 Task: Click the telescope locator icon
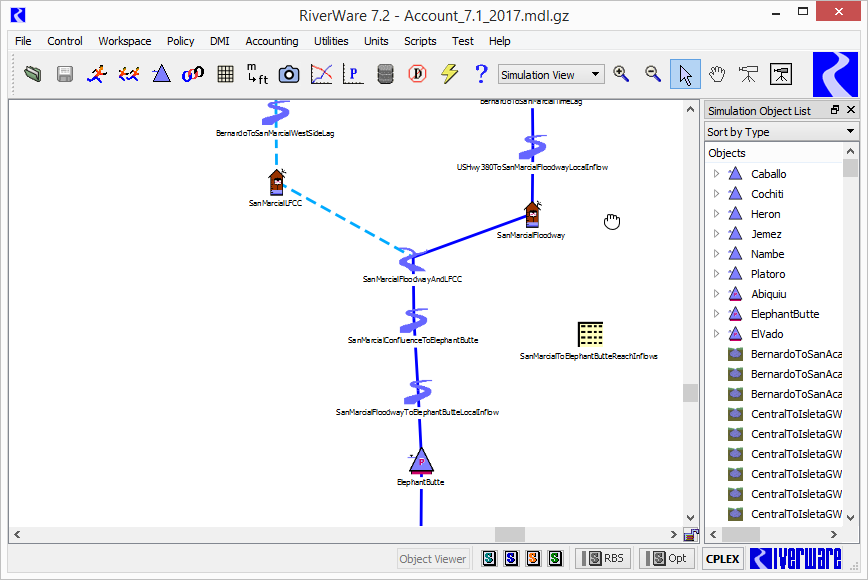(748, 74)
